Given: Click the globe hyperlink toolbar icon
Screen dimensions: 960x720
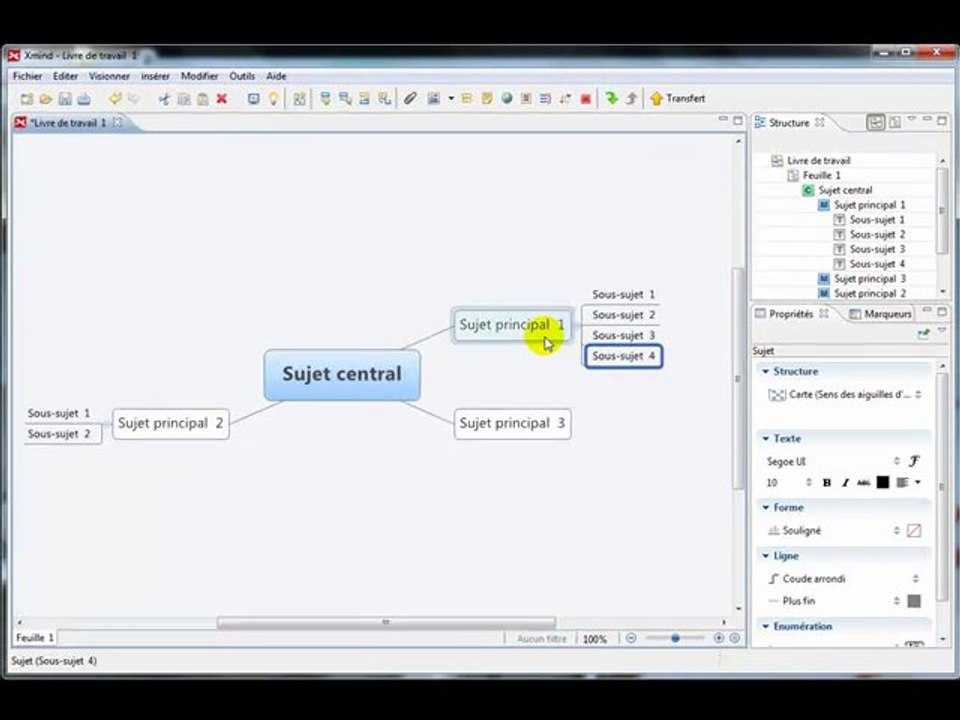Looking at the screenshot, I should 506,99.
